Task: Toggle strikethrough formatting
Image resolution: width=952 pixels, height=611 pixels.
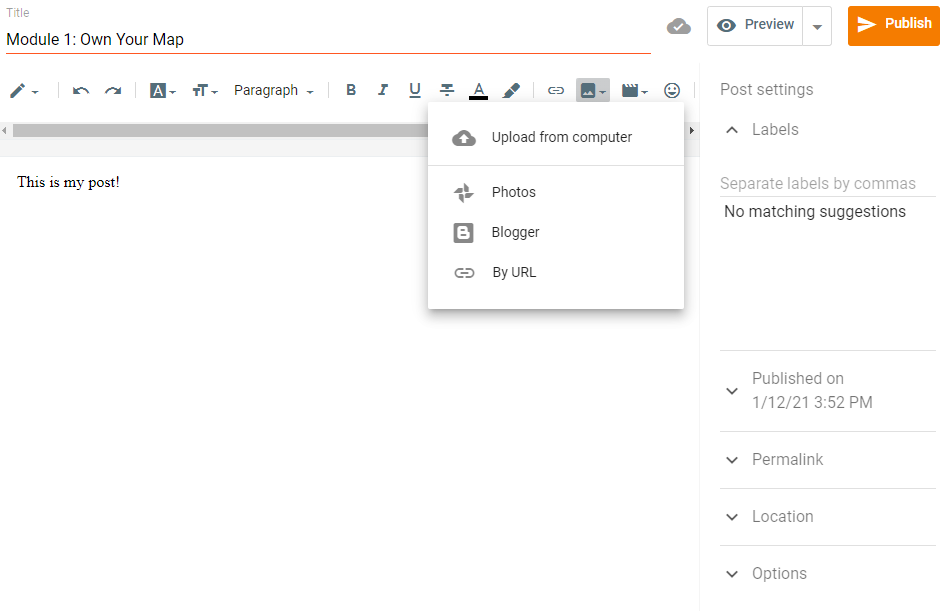Action: coord(447,91)
